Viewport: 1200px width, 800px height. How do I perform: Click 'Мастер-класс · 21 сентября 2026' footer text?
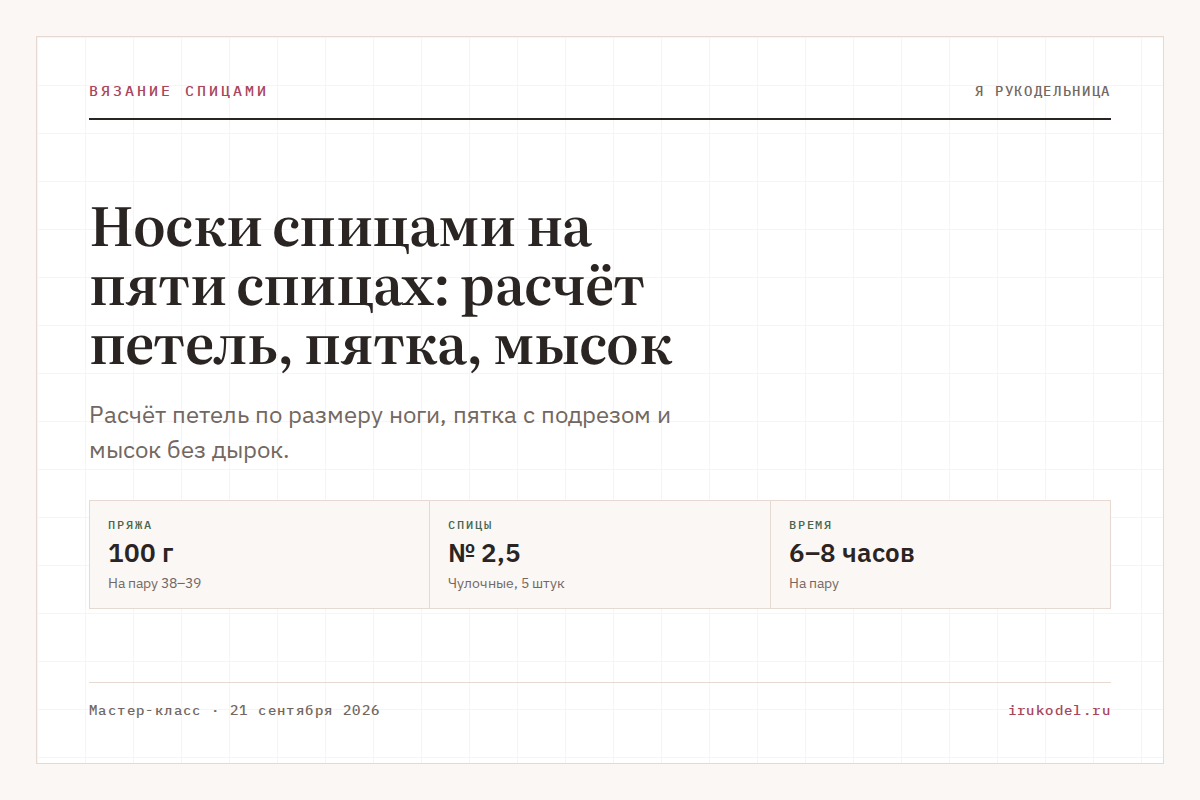tap(234, 711)
